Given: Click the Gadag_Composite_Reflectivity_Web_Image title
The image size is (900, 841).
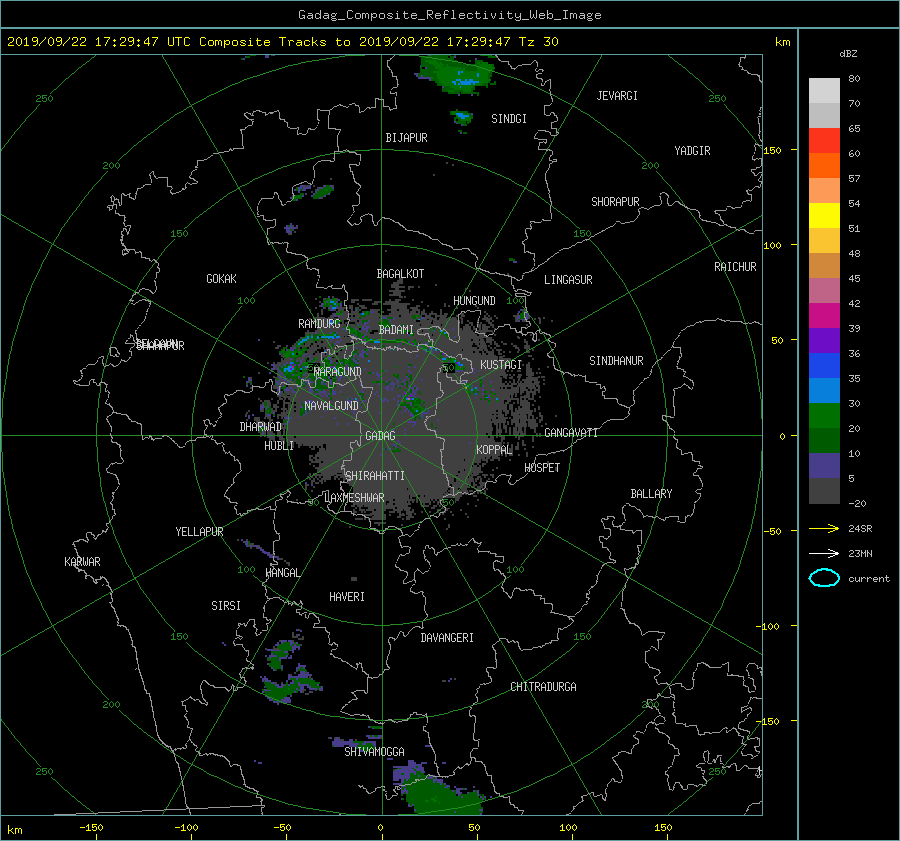Looking at the screenshot, I should click(449, 15).
